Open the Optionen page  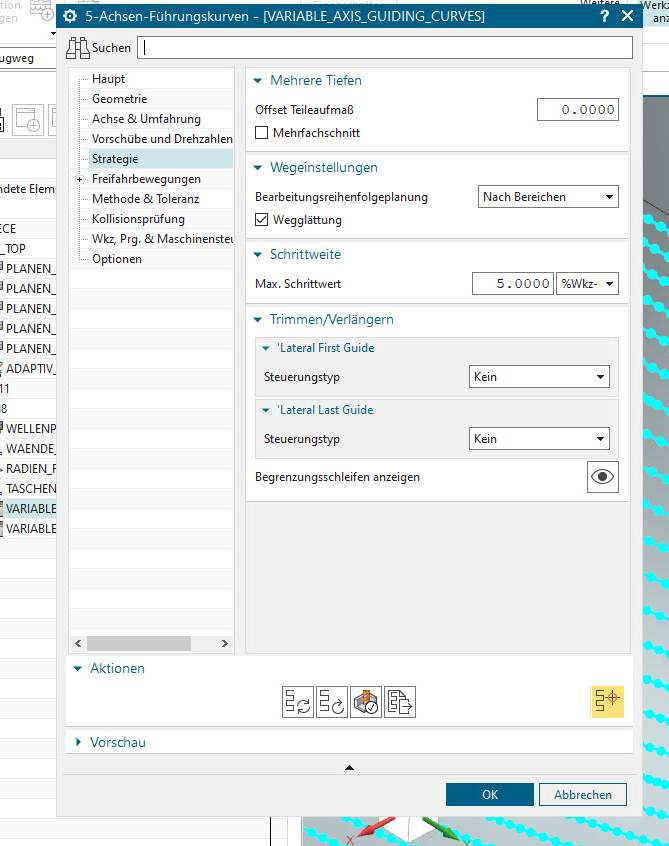tap(117, 259)
